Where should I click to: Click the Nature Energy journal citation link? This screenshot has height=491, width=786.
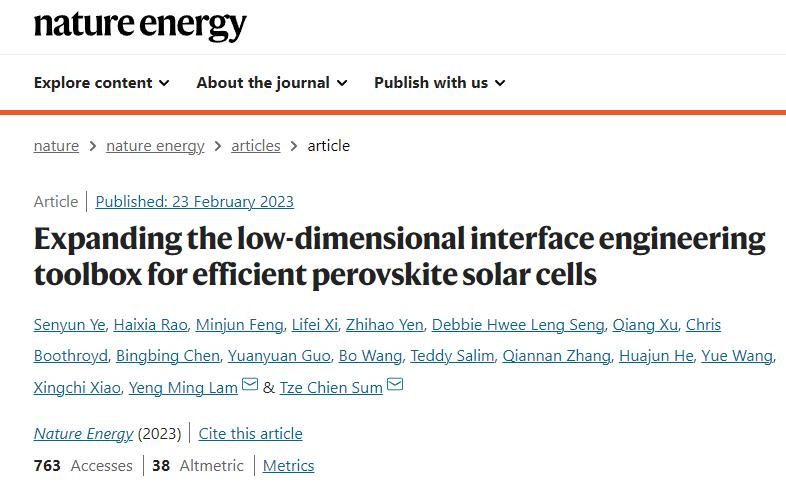[83, 434]
